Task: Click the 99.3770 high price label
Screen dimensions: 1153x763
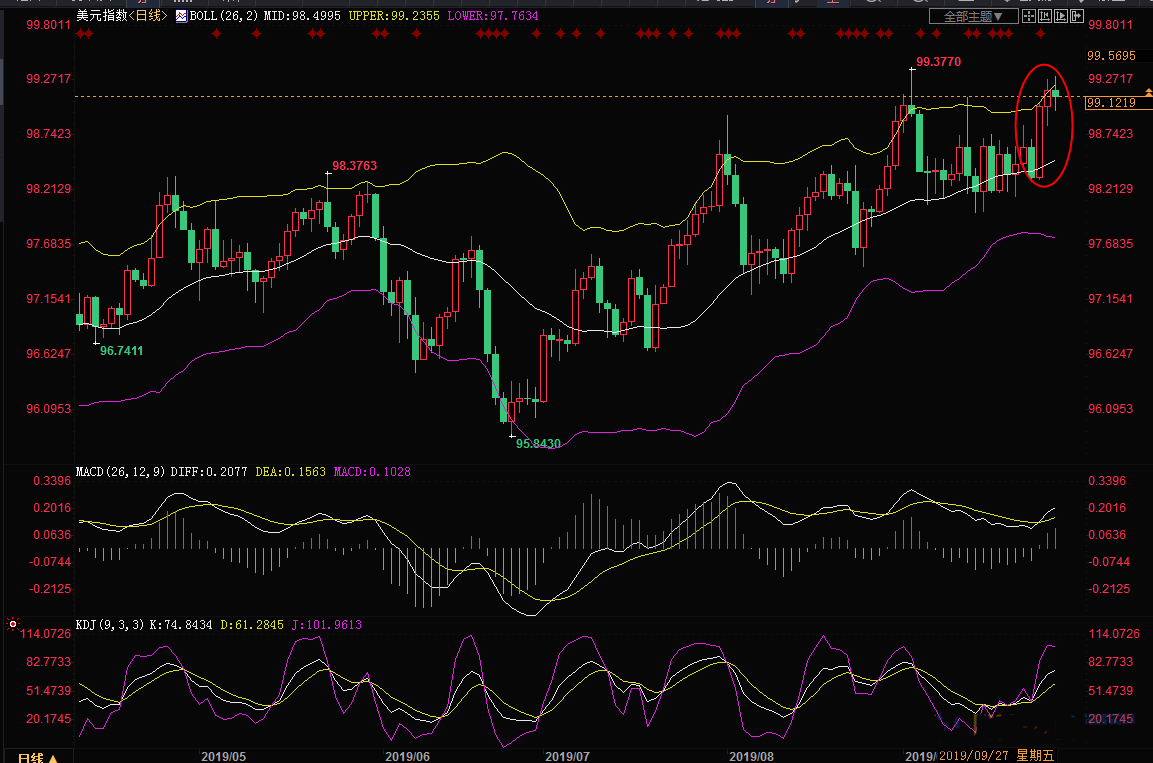Action: 938,62
